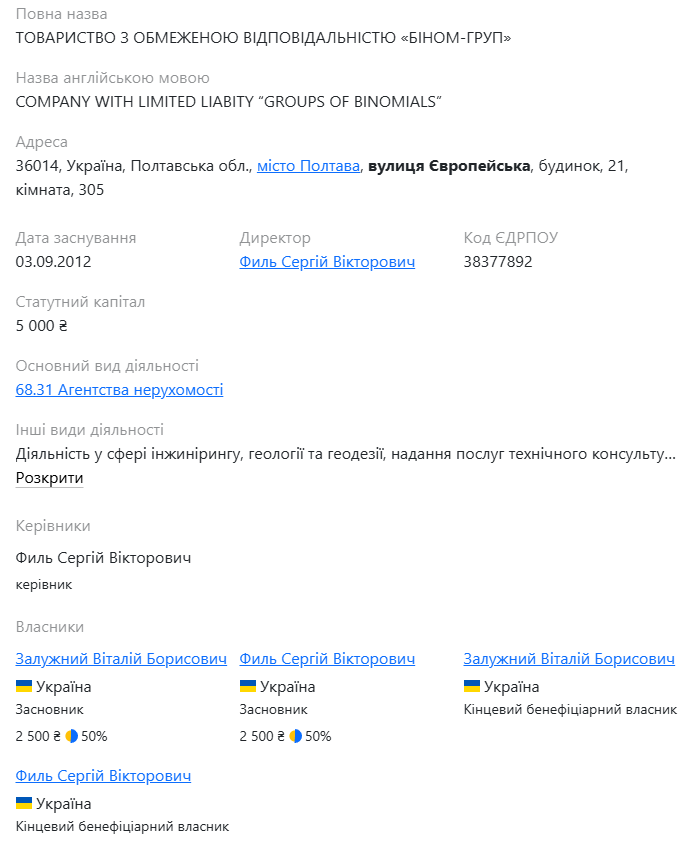Click the English company name text
This screenshot has width=696, height=842.
click(228, 102)
